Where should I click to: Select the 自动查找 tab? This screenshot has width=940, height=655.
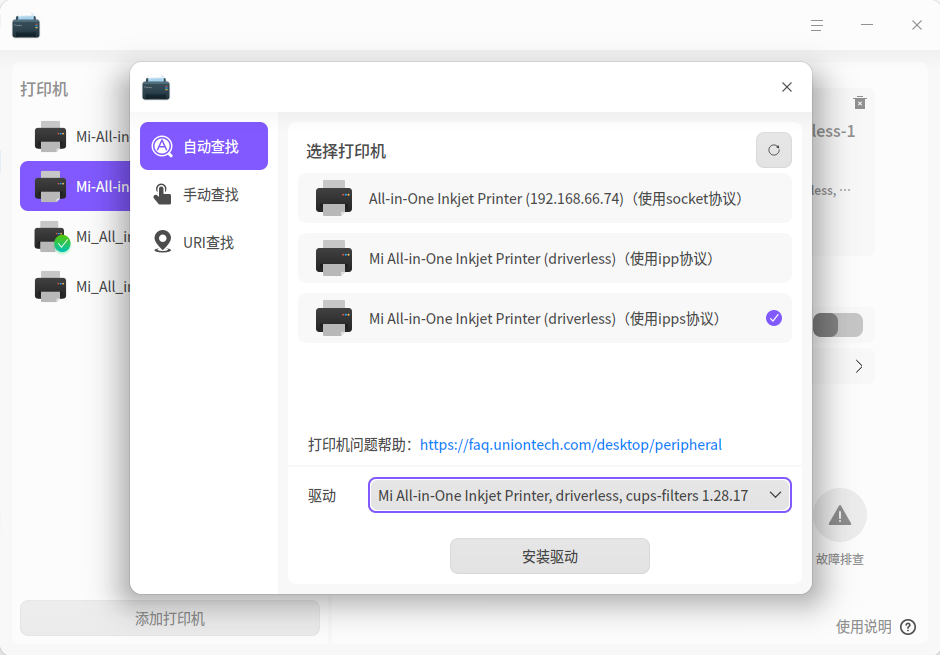(204, 146)
